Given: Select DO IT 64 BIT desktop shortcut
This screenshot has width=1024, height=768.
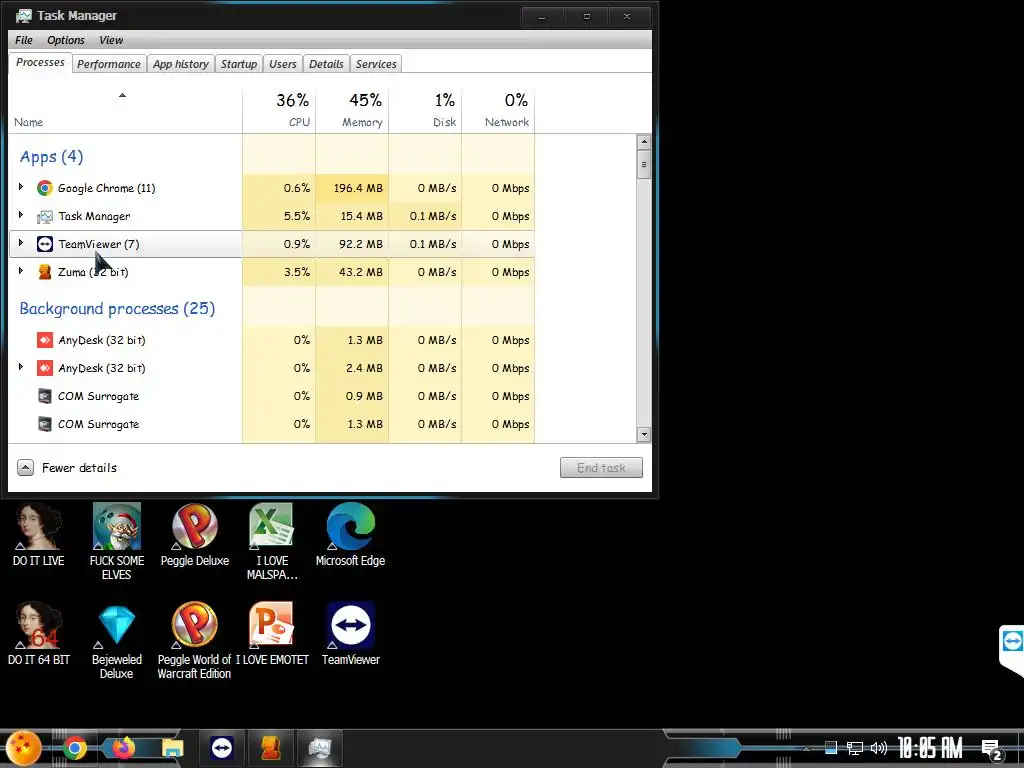Looking at the screenshot, I should coord(39,634).
